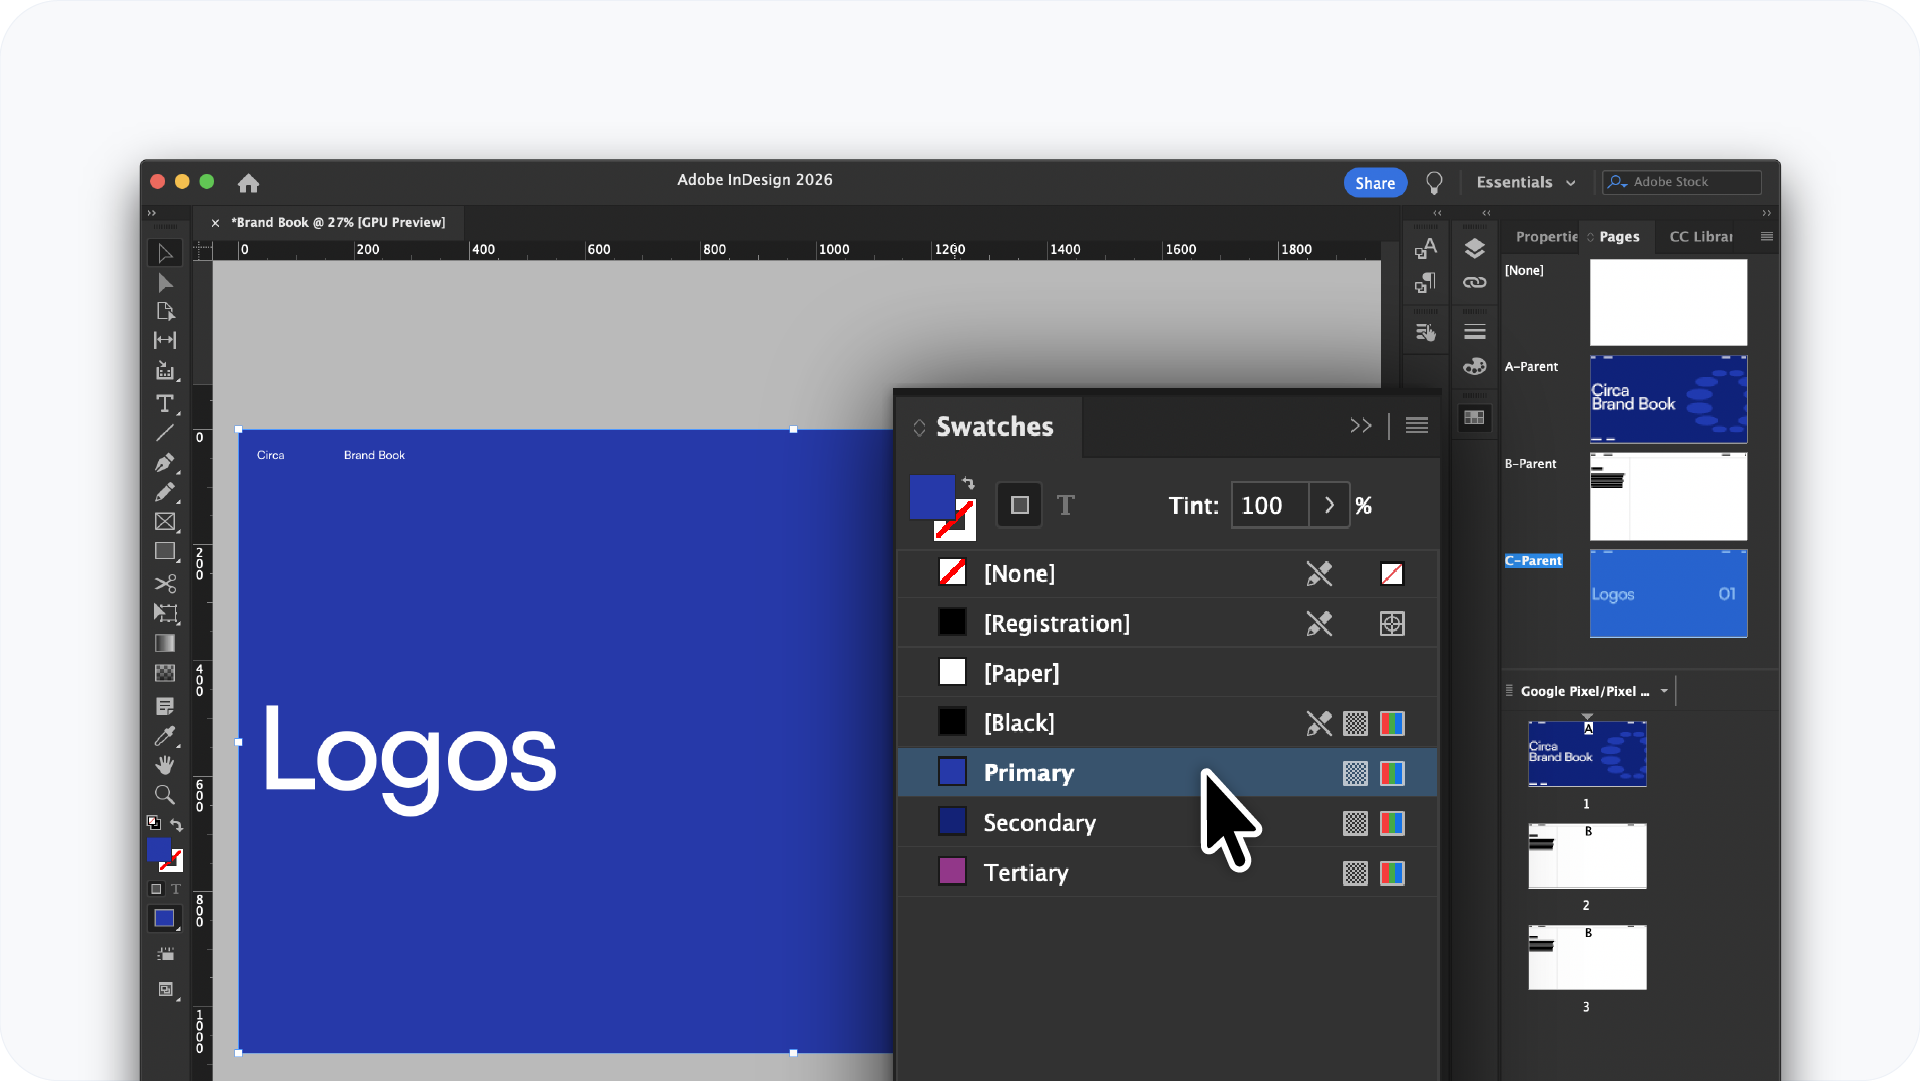Swap fill and stroke in Swatches panel
The image size is (1920, 1081).
pyautogui.click(x=968, y=483)
